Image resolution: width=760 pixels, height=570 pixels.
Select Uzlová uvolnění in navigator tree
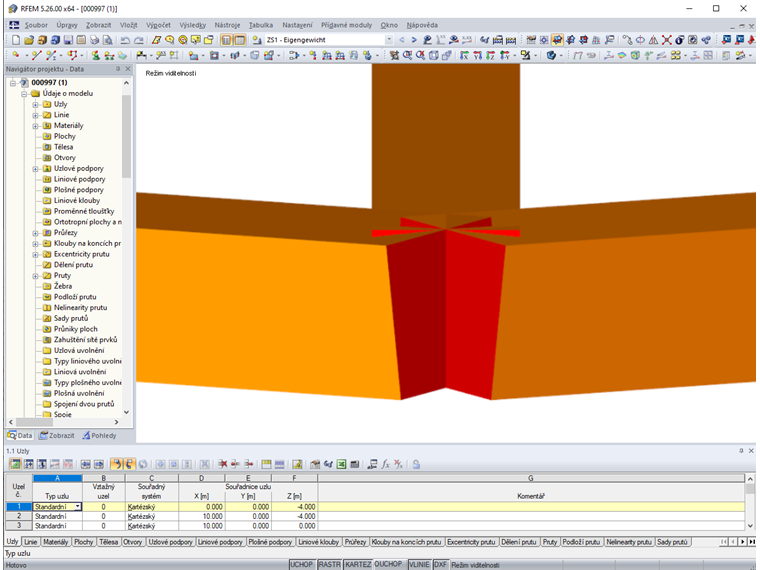79,350
